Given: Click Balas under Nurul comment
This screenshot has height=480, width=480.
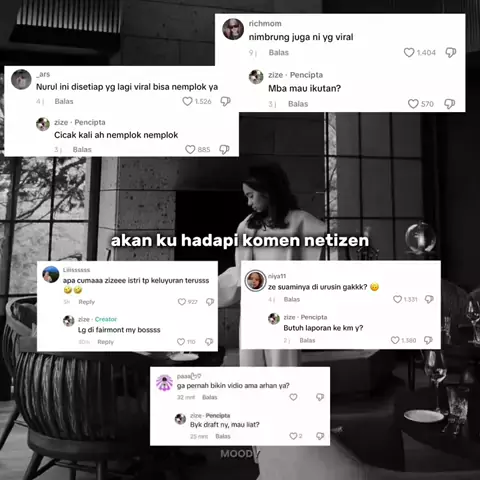Looking at the screenshot, I should tap(64, 101).
